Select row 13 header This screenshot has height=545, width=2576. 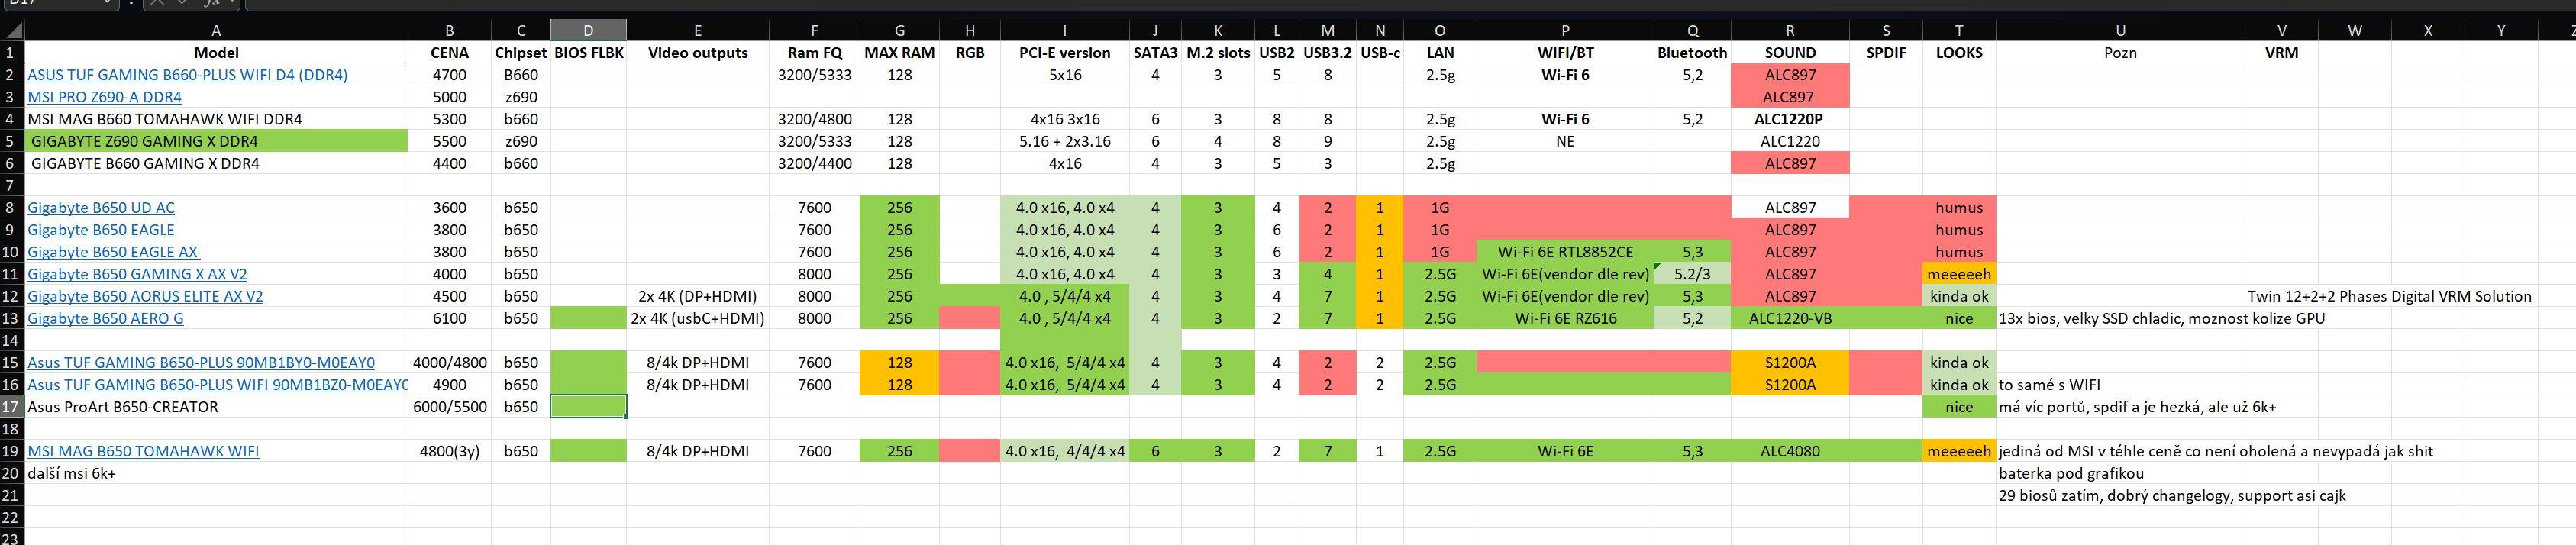coord(11,318)
